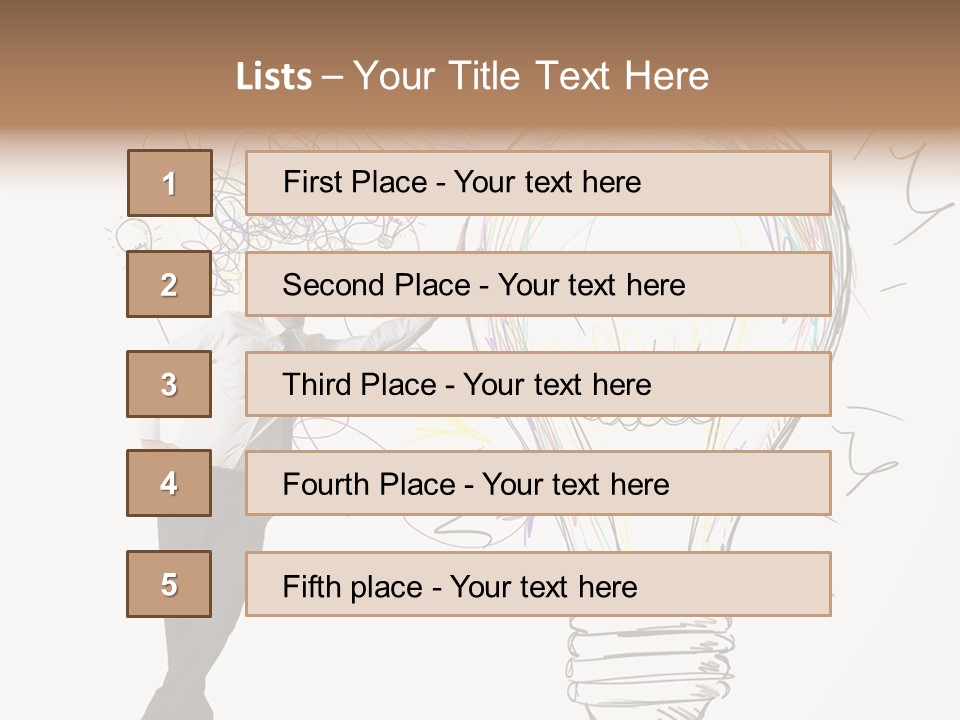Select the number 5 box

click(x=169, y=584)
